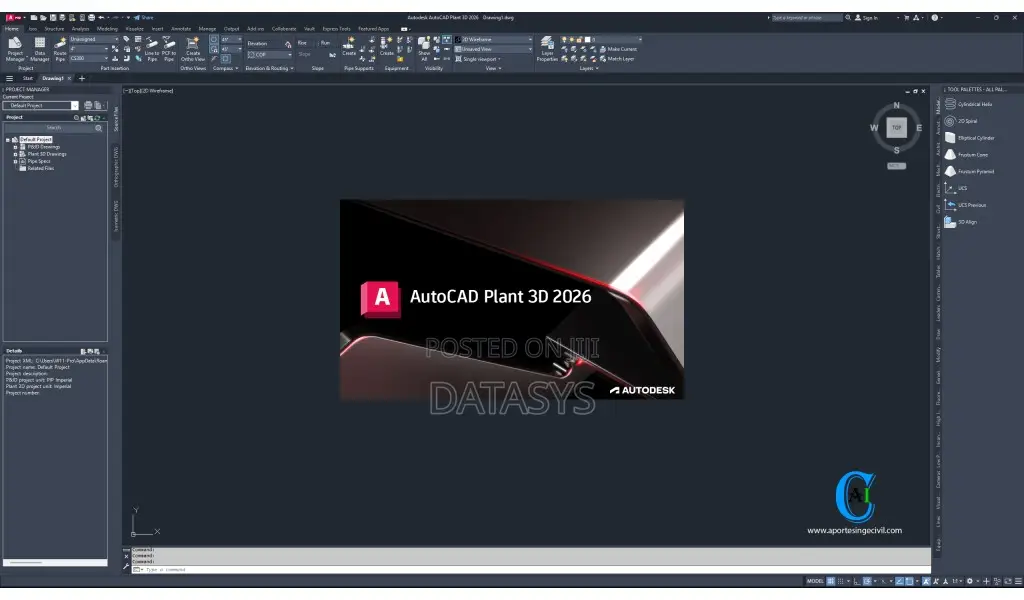This screenshot has height=600, width=1024.
Task: Open the Project Manager tool
Action: coord(15,49)
